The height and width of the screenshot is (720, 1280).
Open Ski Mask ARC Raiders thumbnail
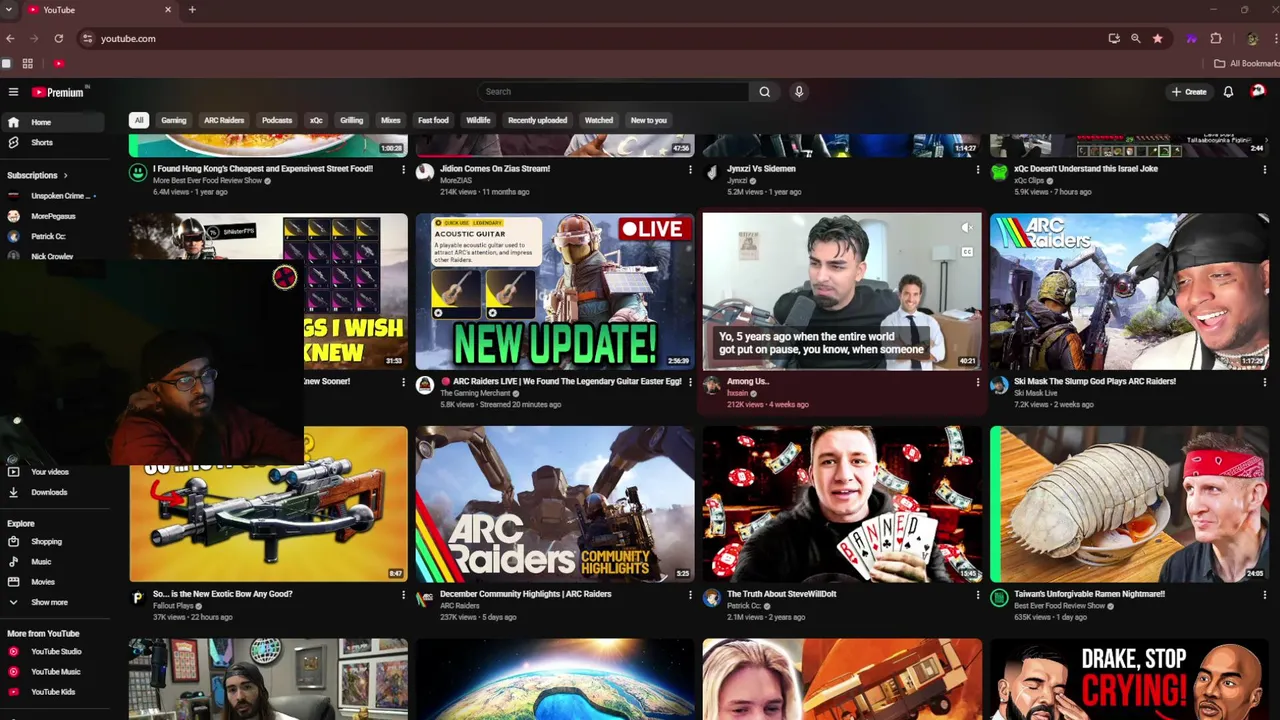[x=1129, y=291]
